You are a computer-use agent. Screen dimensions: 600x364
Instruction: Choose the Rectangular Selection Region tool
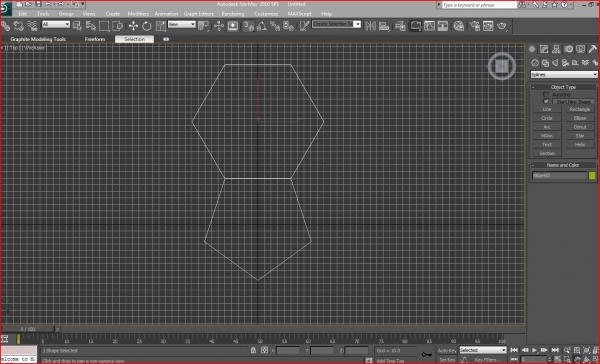(104, 26)
